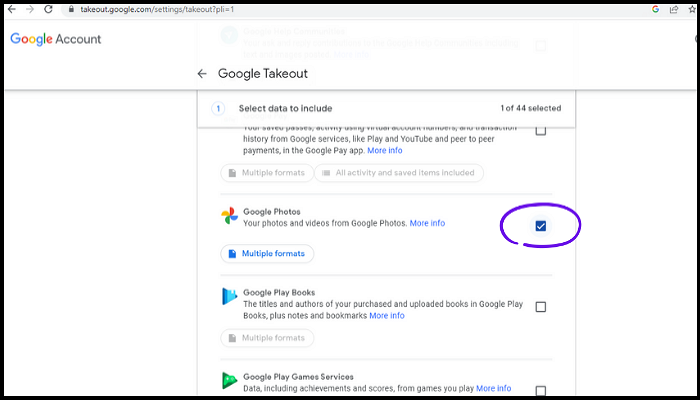
Task: Uncheck the Google Photos checkbox
Action: tap(541, 226)
